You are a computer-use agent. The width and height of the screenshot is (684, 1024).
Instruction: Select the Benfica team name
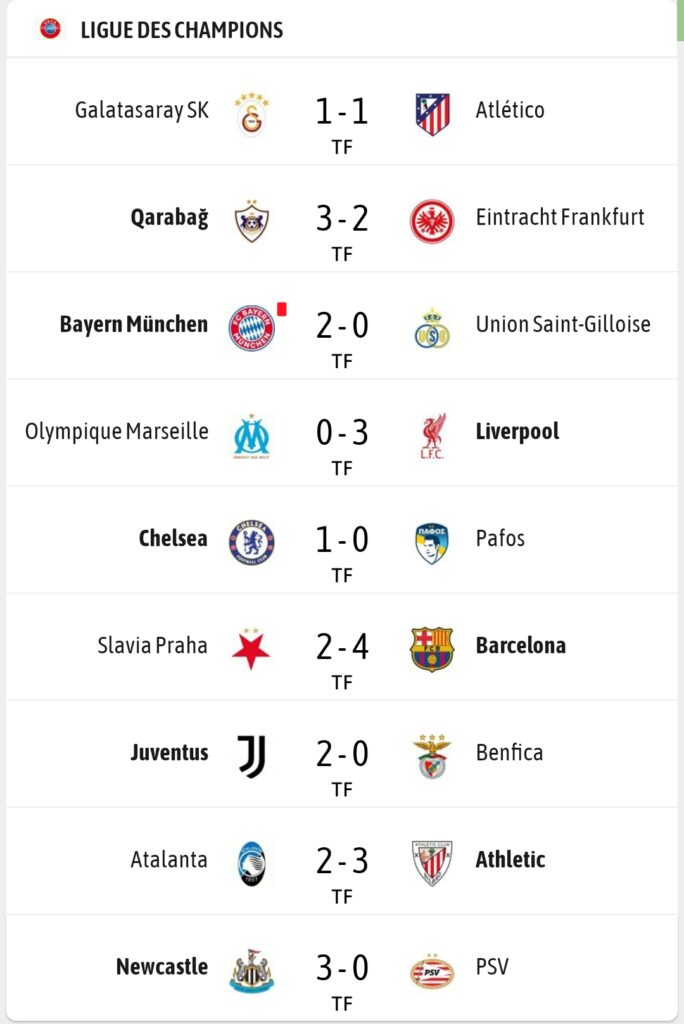pos(509,752)
